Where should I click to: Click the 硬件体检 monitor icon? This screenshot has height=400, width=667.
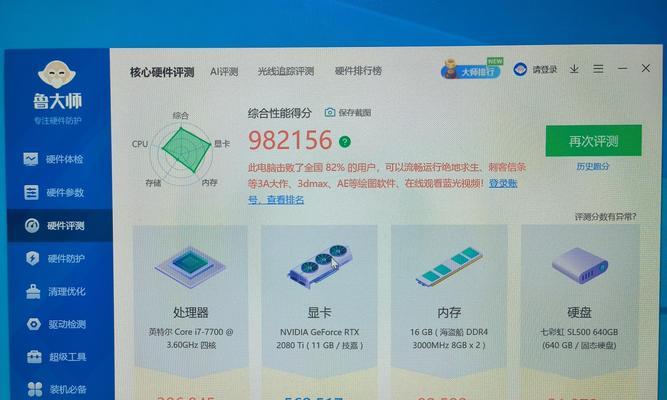[x=31, y=159]
